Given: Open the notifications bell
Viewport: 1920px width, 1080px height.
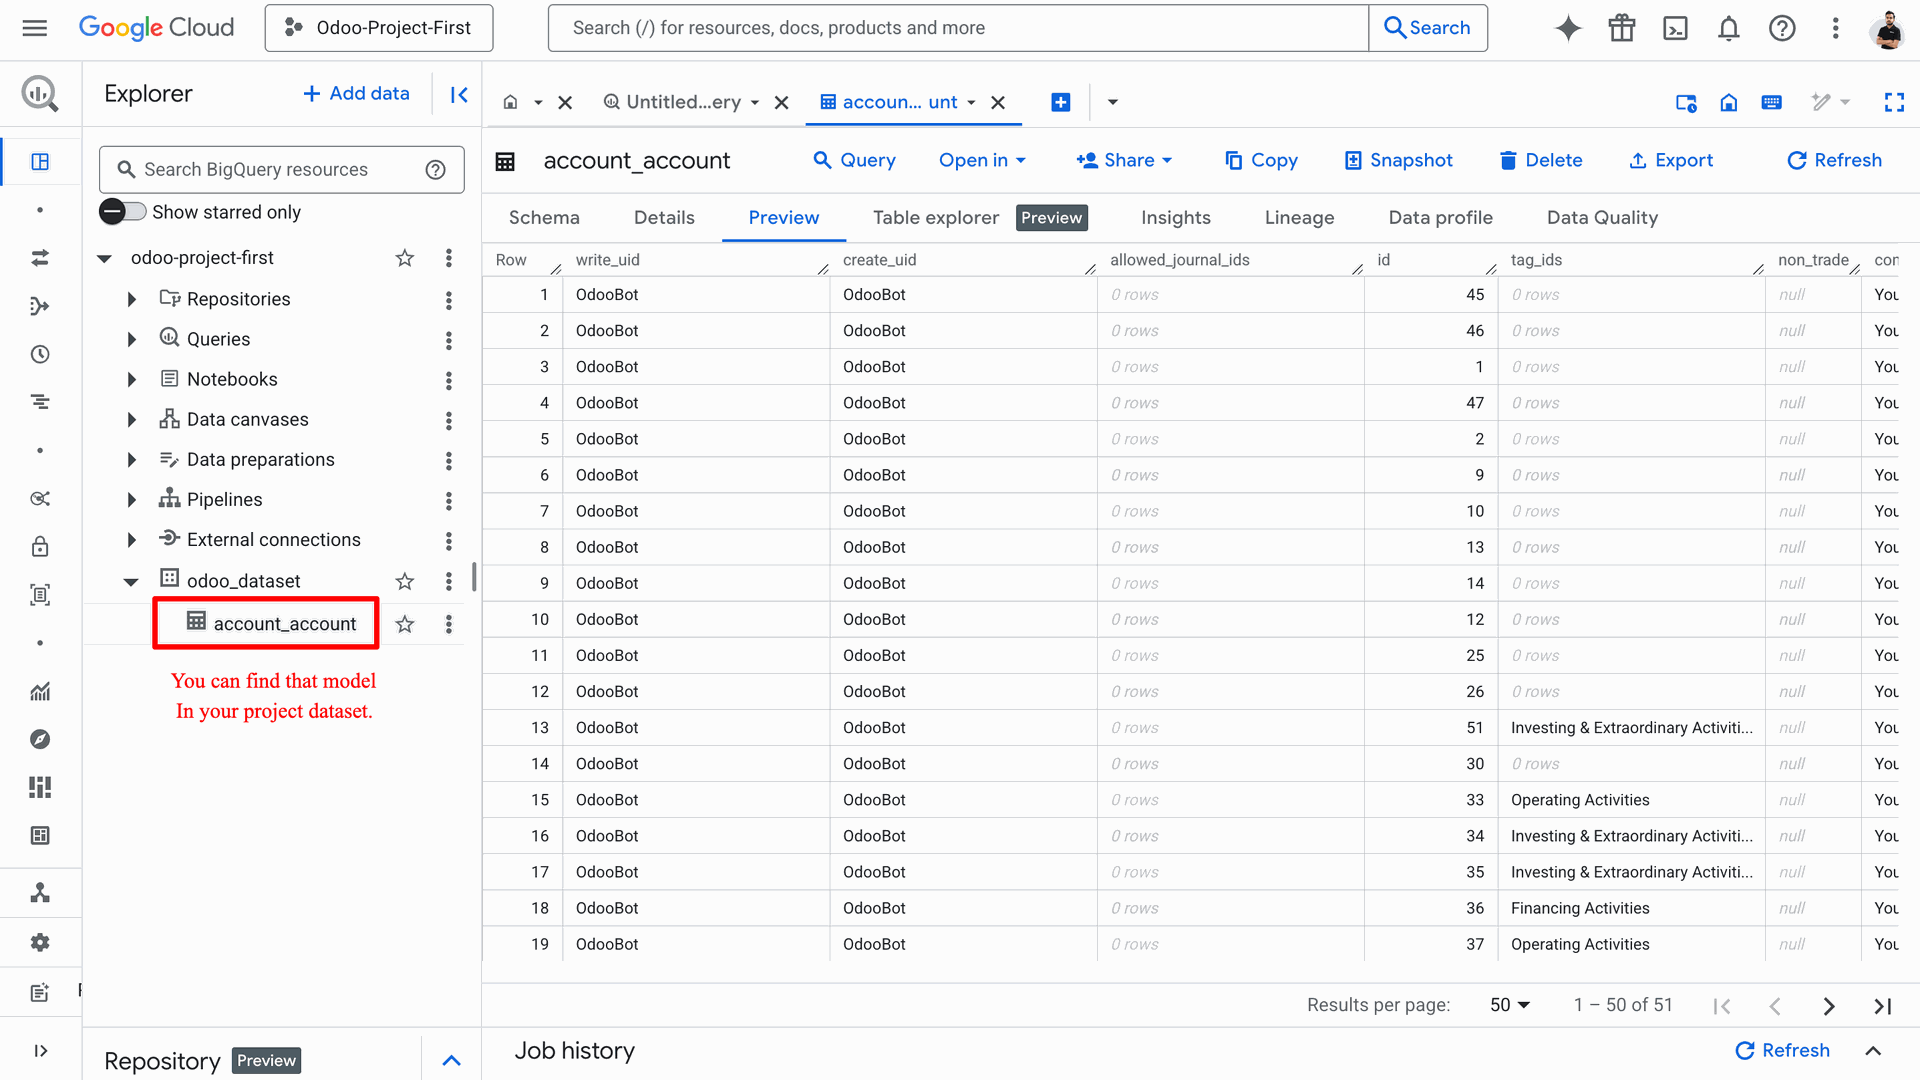Looking at the screenshot, I should 1728,28.
